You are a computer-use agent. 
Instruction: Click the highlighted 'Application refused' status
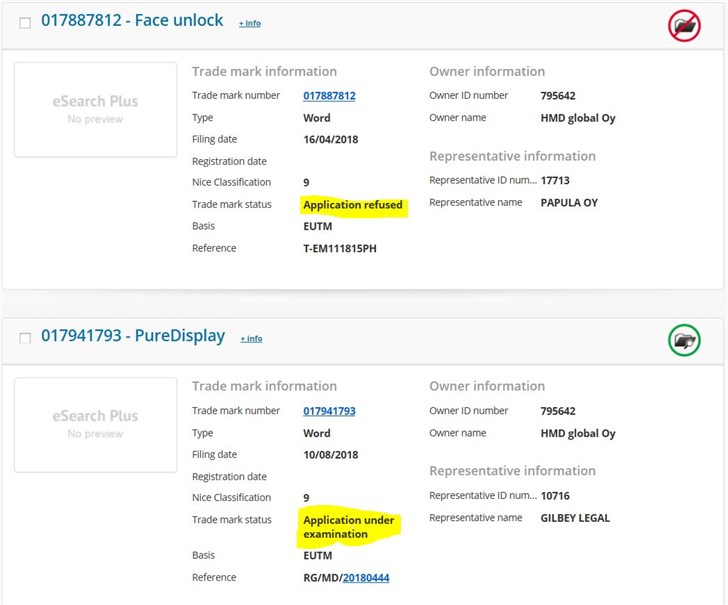point(353,205)
